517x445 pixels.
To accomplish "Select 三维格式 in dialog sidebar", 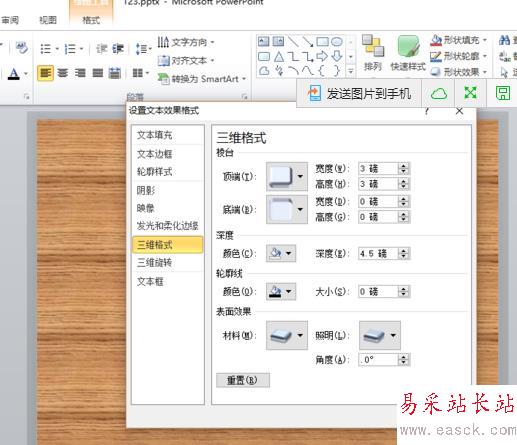I will coord(168,245).
